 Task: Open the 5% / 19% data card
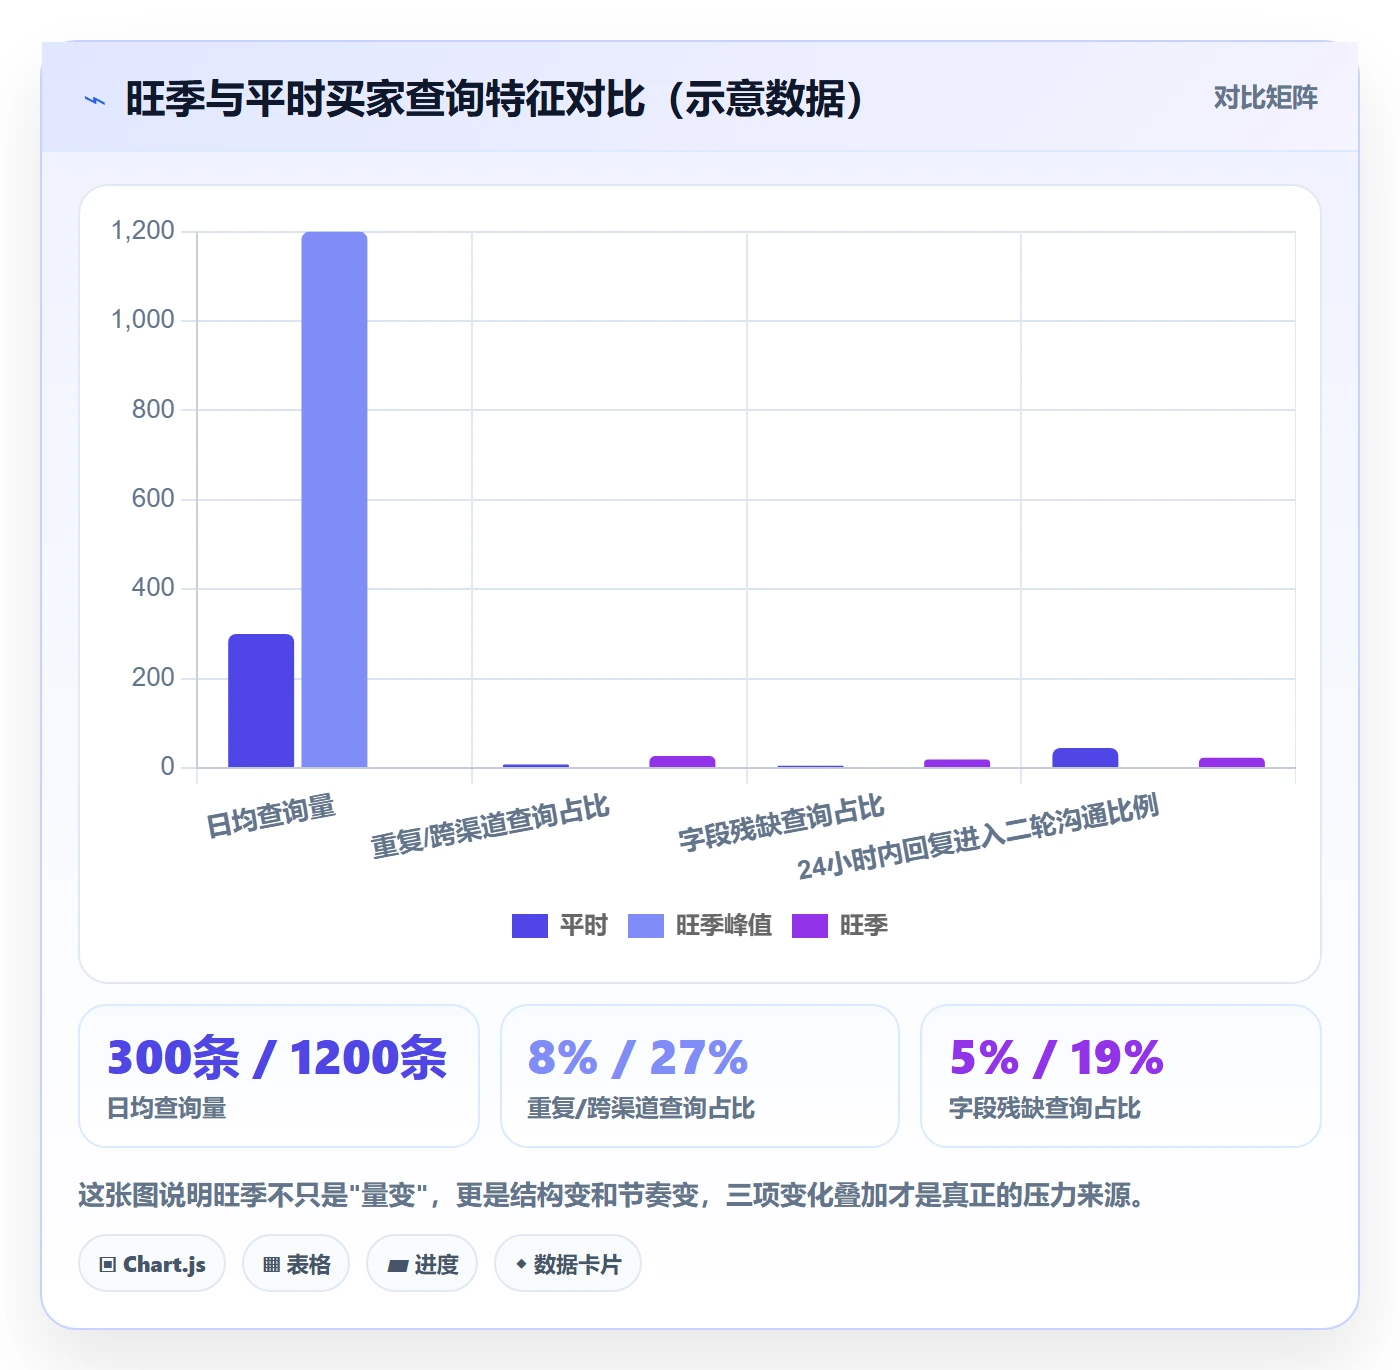click(x=1121, y=1076)
